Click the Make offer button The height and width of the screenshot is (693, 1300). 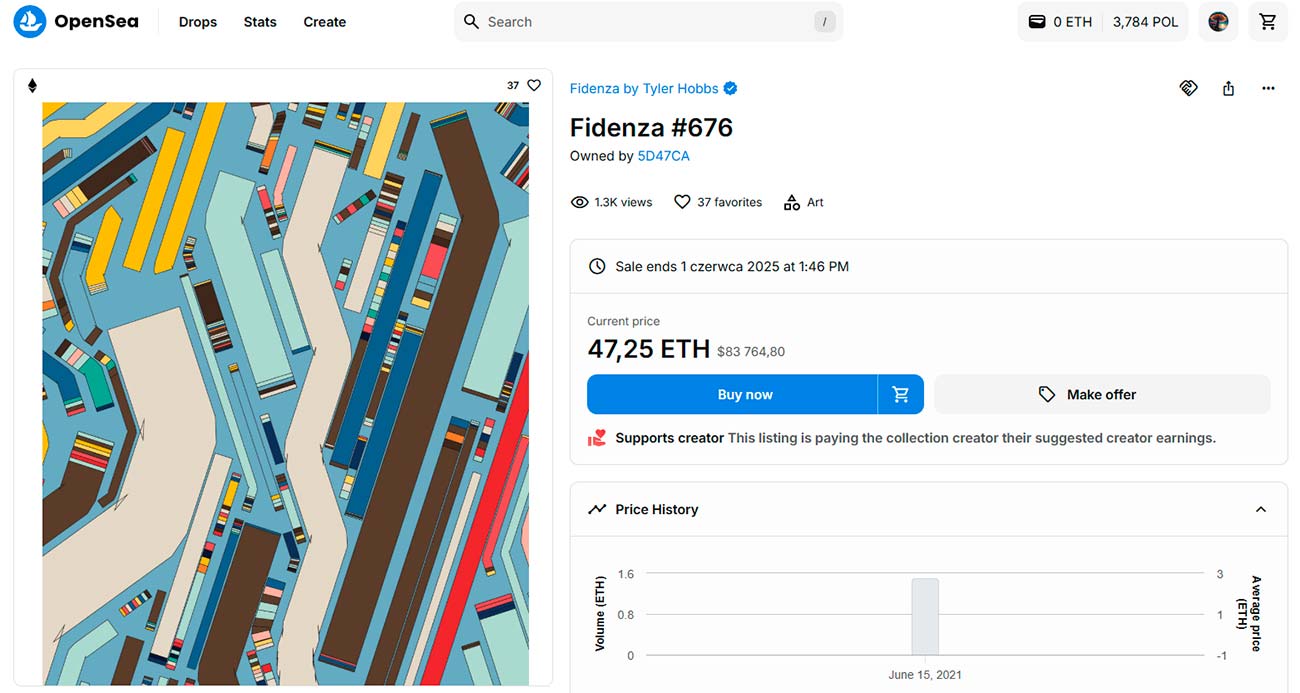1102,394
